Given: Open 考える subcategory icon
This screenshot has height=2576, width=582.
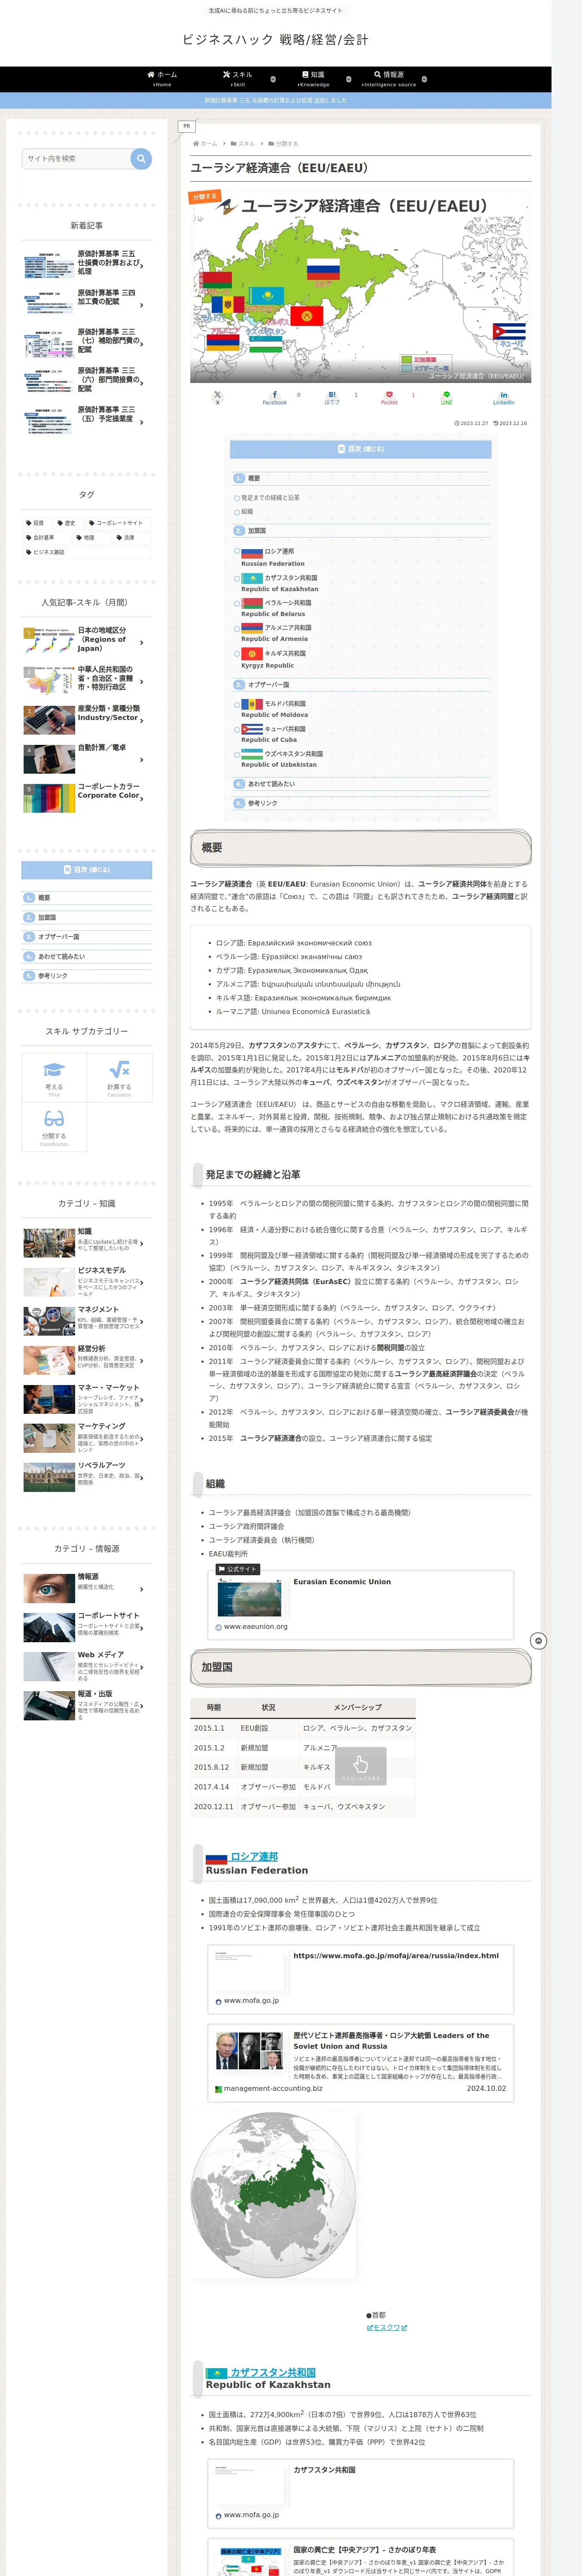Looking at the screenshot, I should click(54, 1078).
